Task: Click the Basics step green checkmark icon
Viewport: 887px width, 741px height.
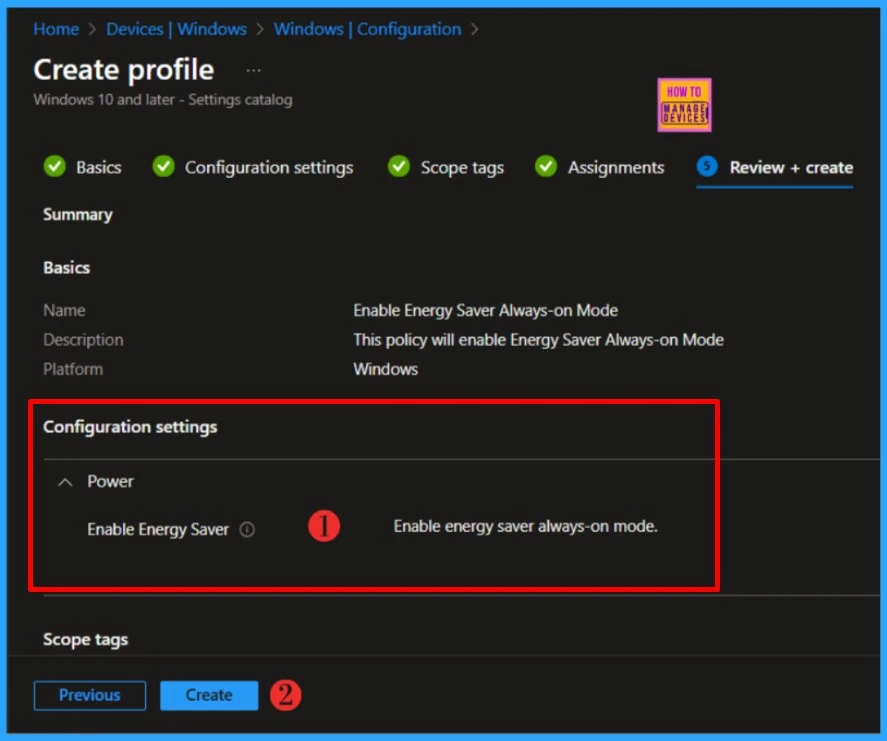Action: [54, 167]
